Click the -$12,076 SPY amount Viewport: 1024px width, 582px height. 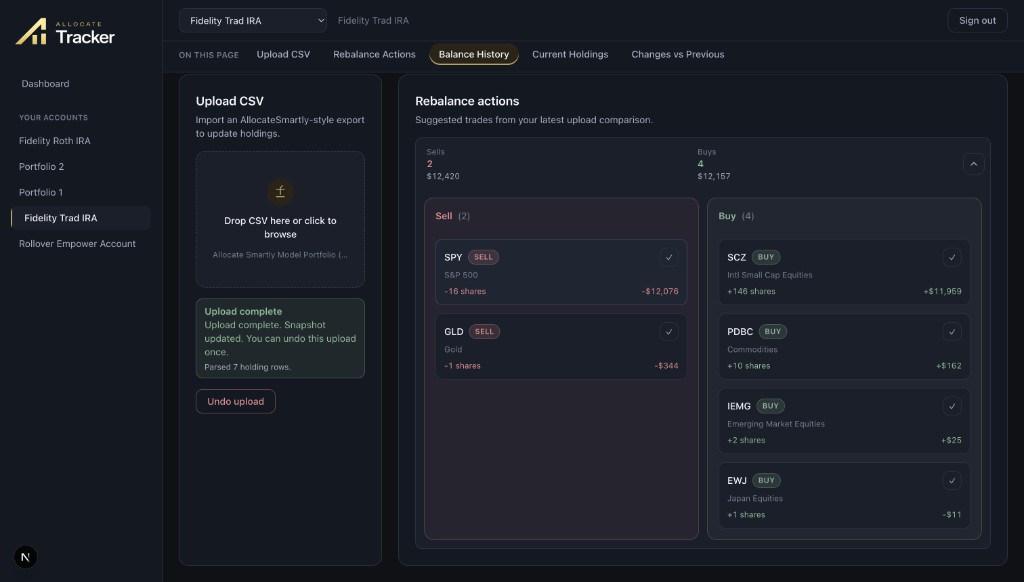[660, 291]
